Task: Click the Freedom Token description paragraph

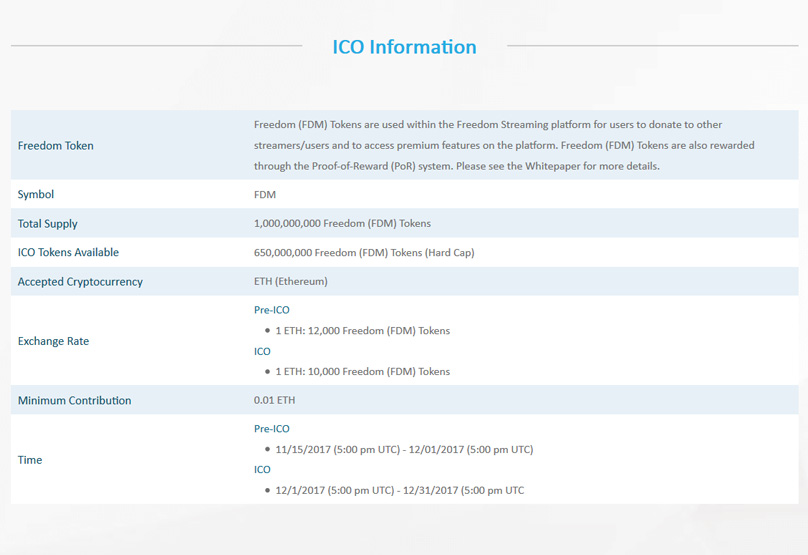Action: pyautogui.click(x=504, y=145)
